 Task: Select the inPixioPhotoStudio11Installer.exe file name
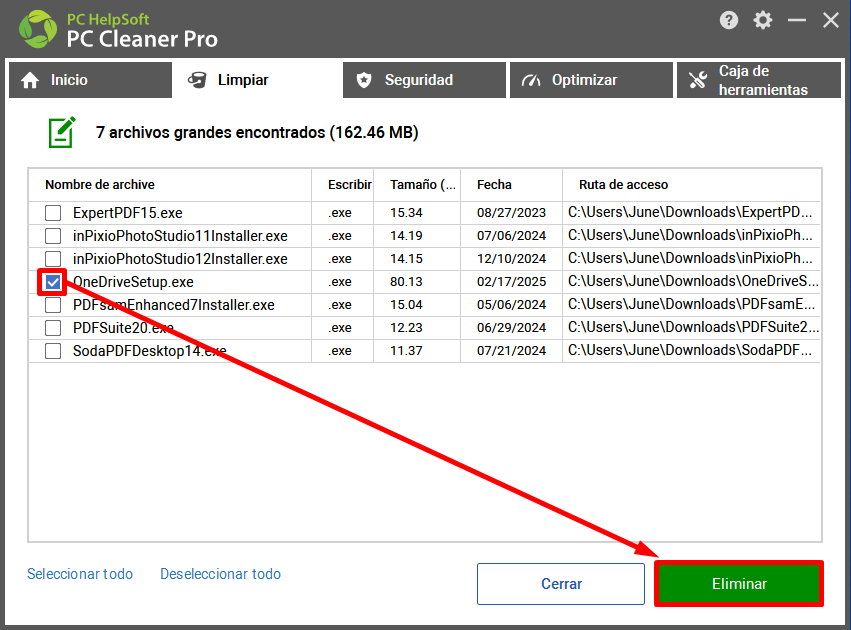click(x=180, y=236)
